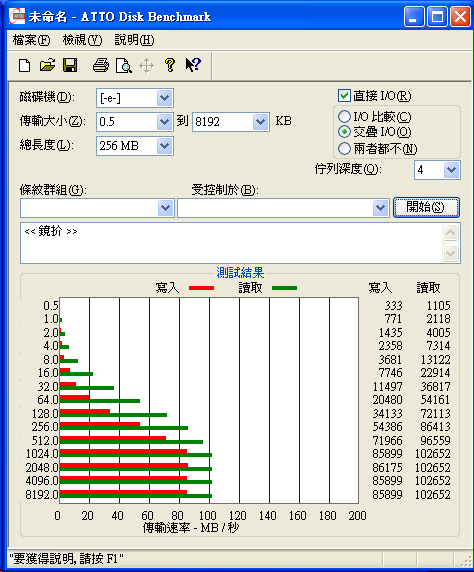474x572 pixels.
Task: Expand the 條紋群組 dropdown
Action: tap(166, 208)
